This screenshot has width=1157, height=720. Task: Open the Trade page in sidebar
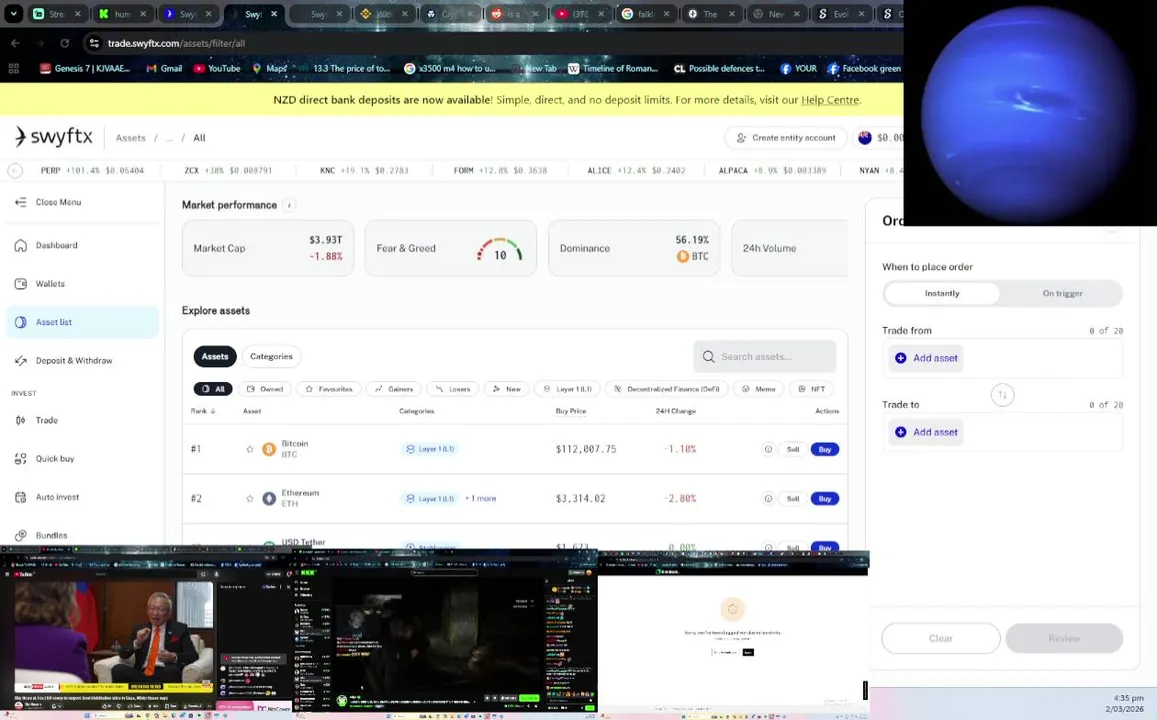pyautogui.click(x=37, y=420)
